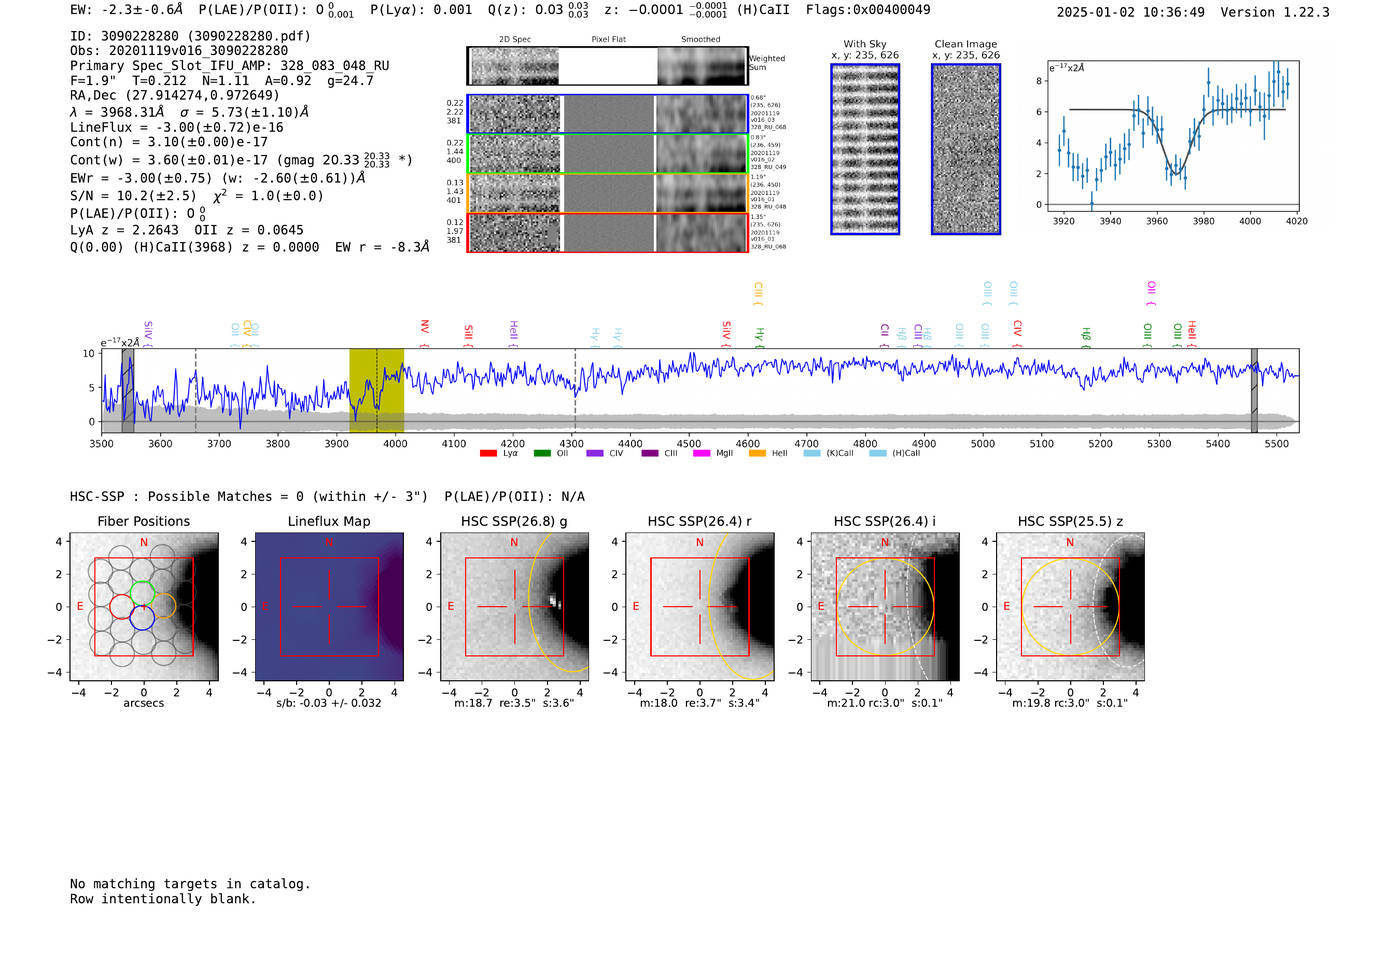Select the green-framed fiber spectrum row
This screenshot has height=953, width=1400.
(607, 154)
